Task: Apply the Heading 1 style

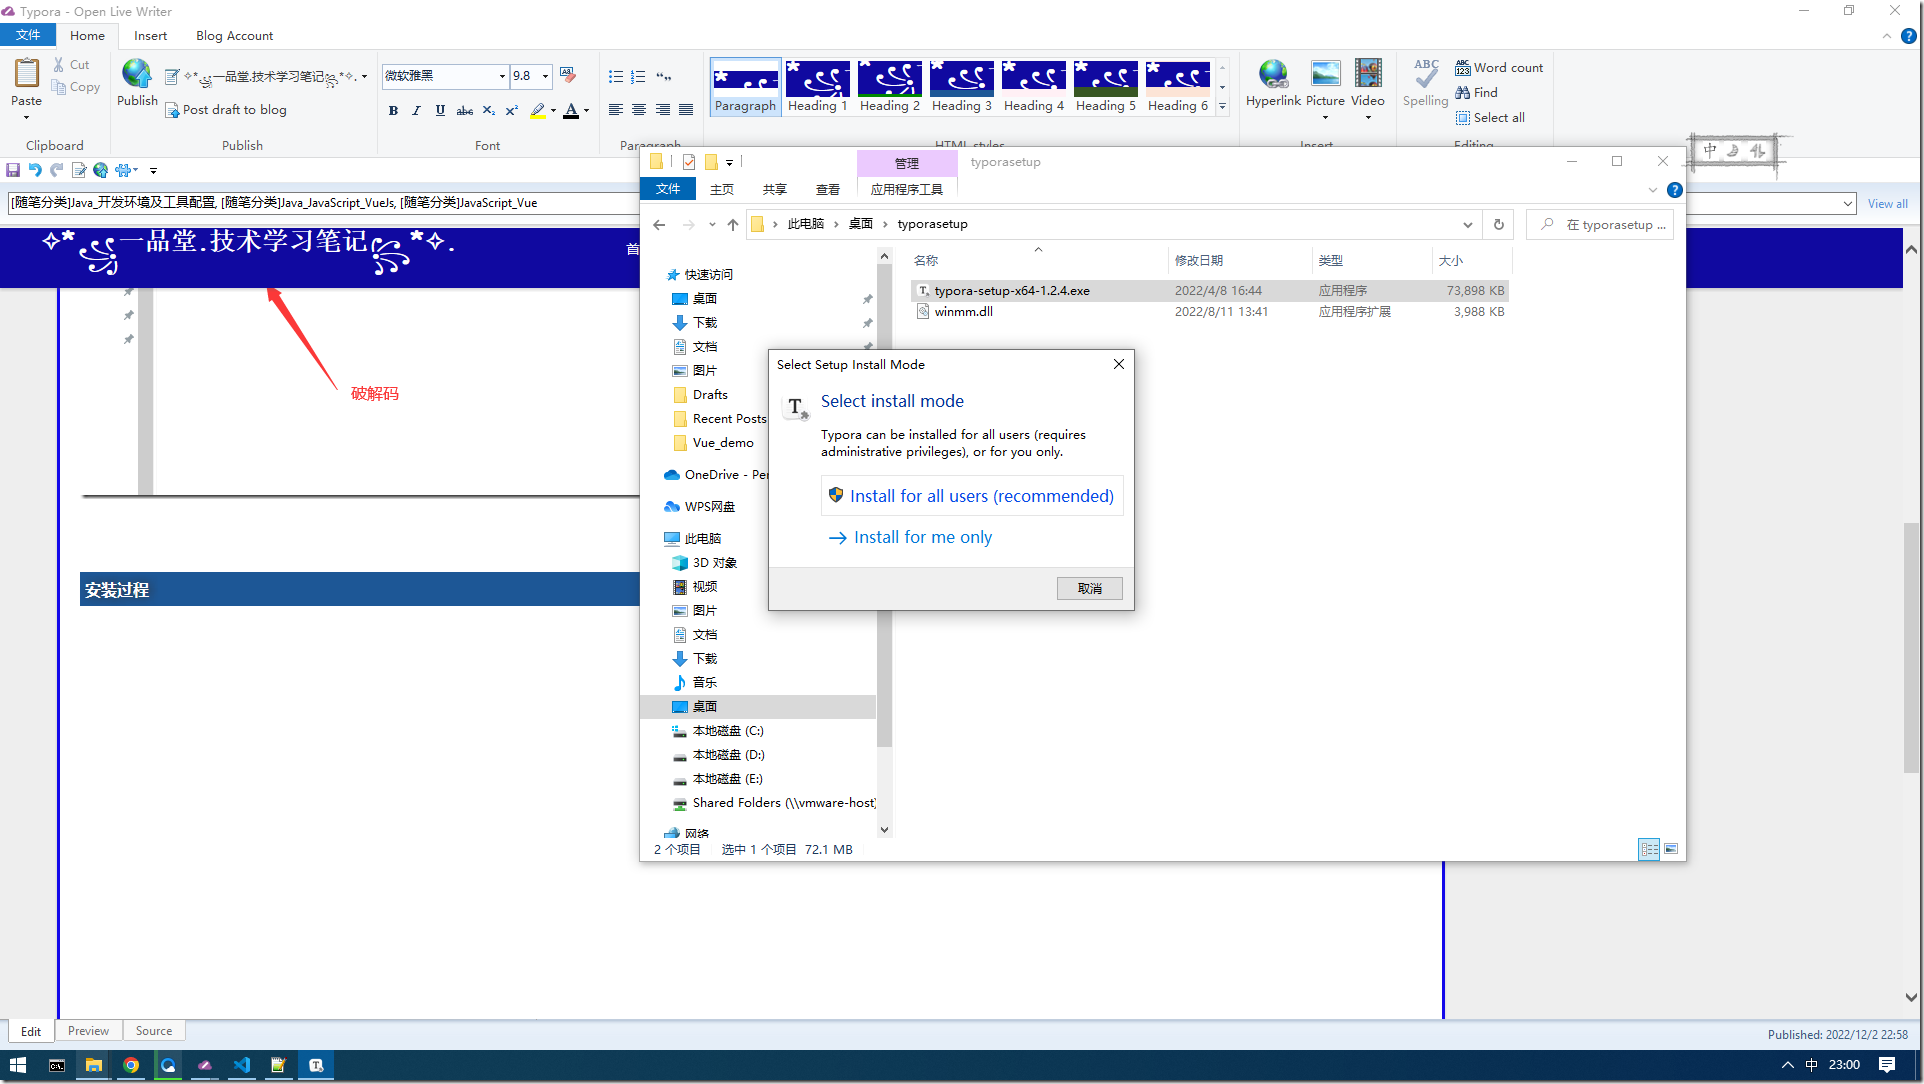Action: tap(818, 87)
